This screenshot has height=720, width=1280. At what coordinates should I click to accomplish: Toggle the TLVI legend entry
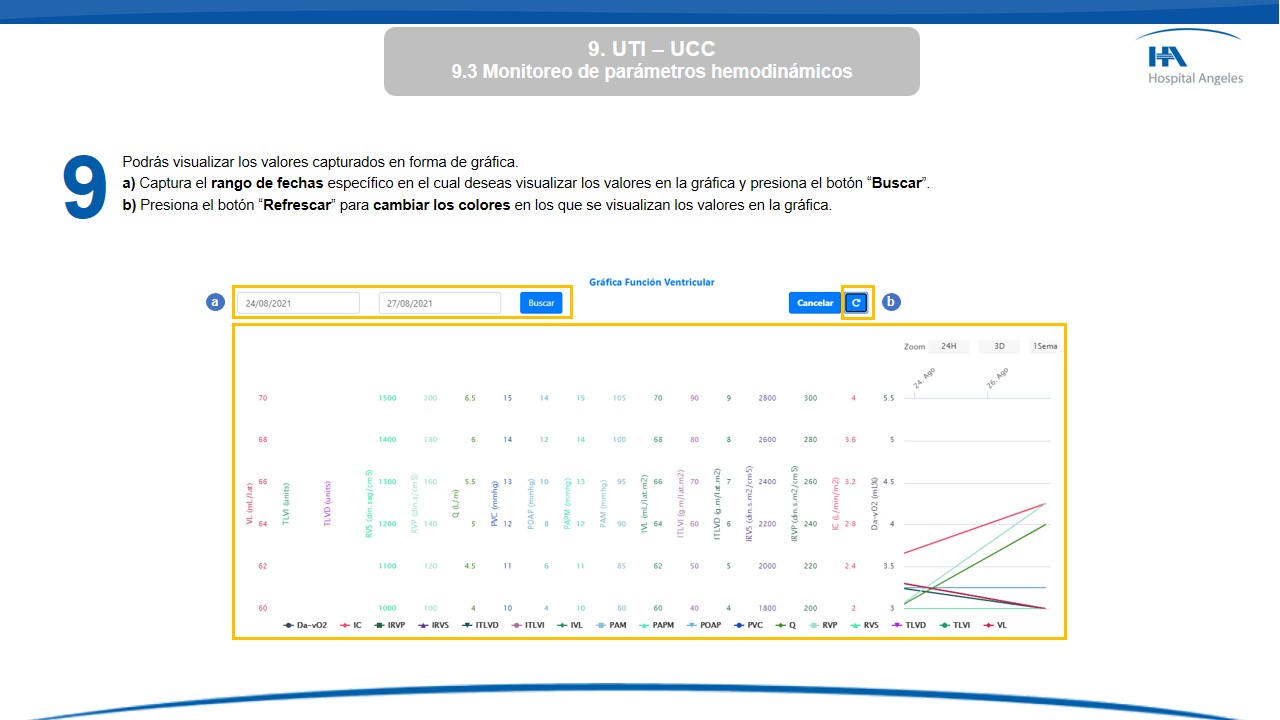click(x=955, y=625)
